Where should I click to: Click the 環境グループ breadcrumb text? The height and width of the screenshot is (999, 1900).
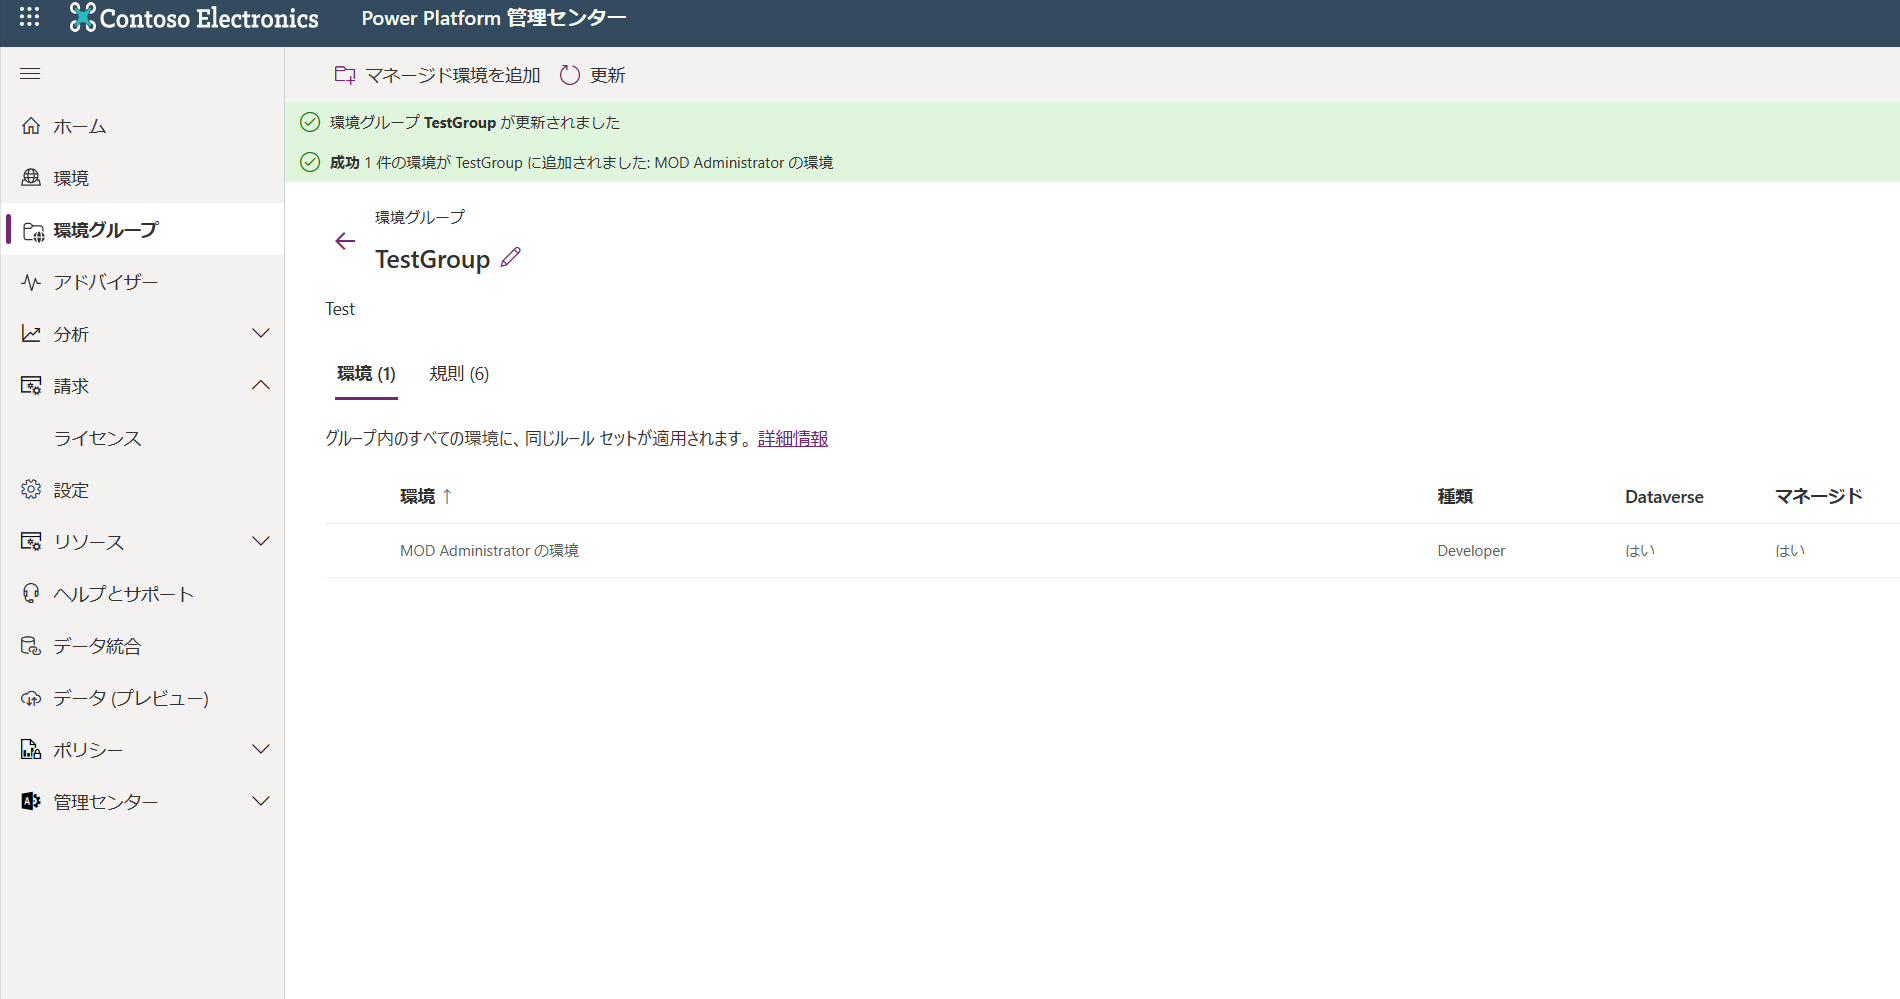coord(420,217)
